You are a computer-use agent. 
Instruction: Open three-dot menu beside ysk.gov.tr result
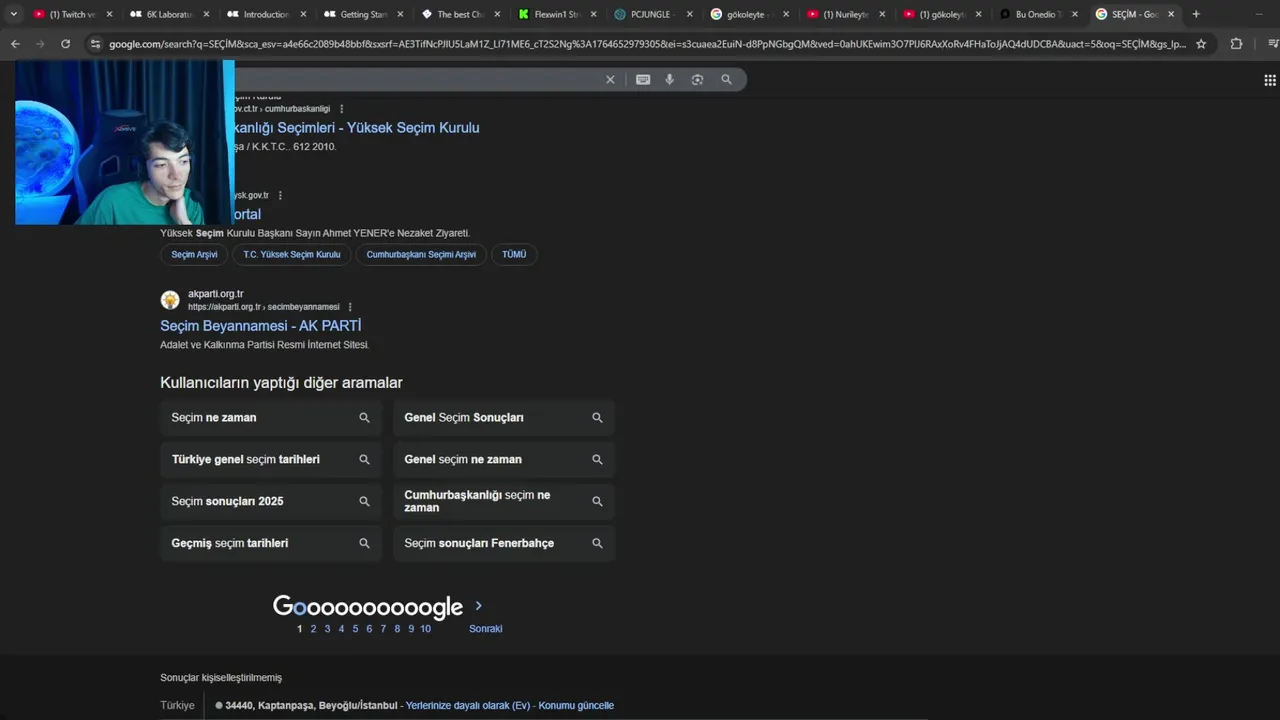pos(280,196)
